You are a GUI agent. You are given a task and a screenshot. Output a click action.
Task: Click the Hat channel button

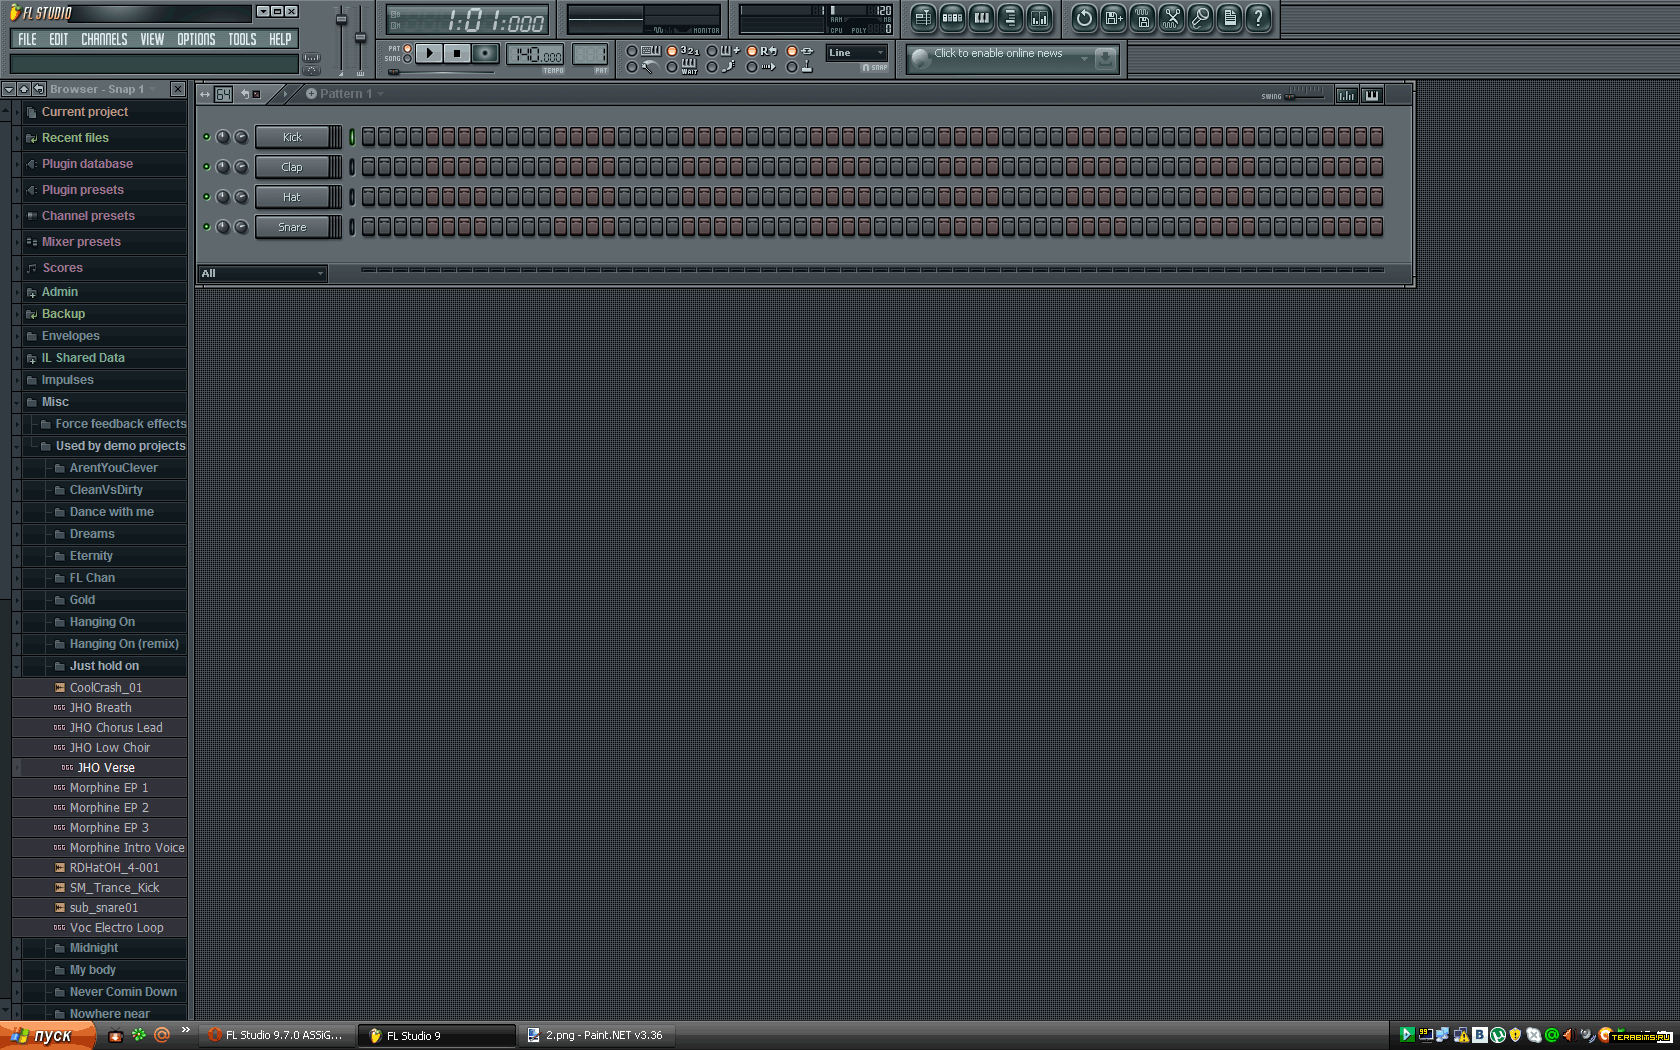(x=292, y=197)
